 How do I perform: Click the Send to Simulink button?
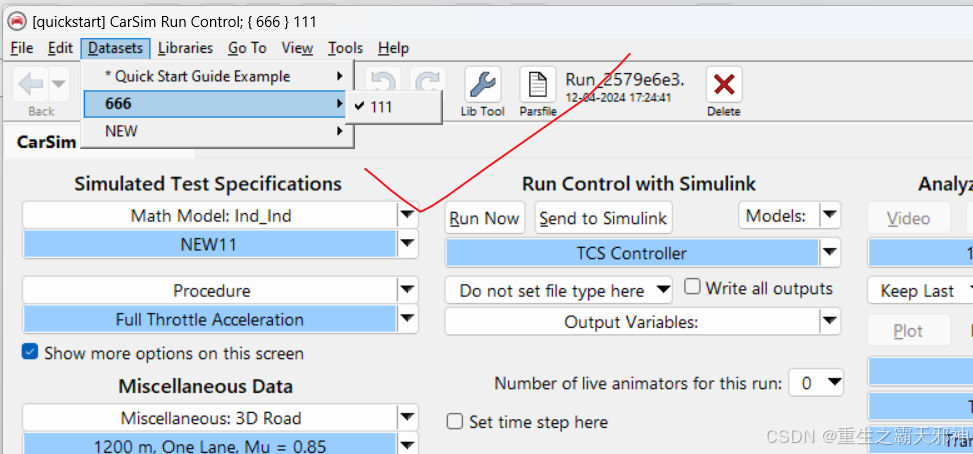tap(603, 218)
